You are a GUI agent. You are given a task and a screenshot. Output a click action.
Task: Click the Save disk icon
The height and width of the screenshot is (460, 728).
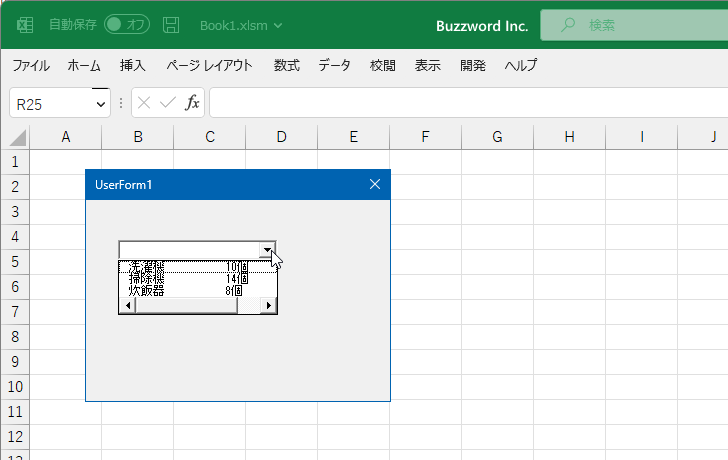171,25
